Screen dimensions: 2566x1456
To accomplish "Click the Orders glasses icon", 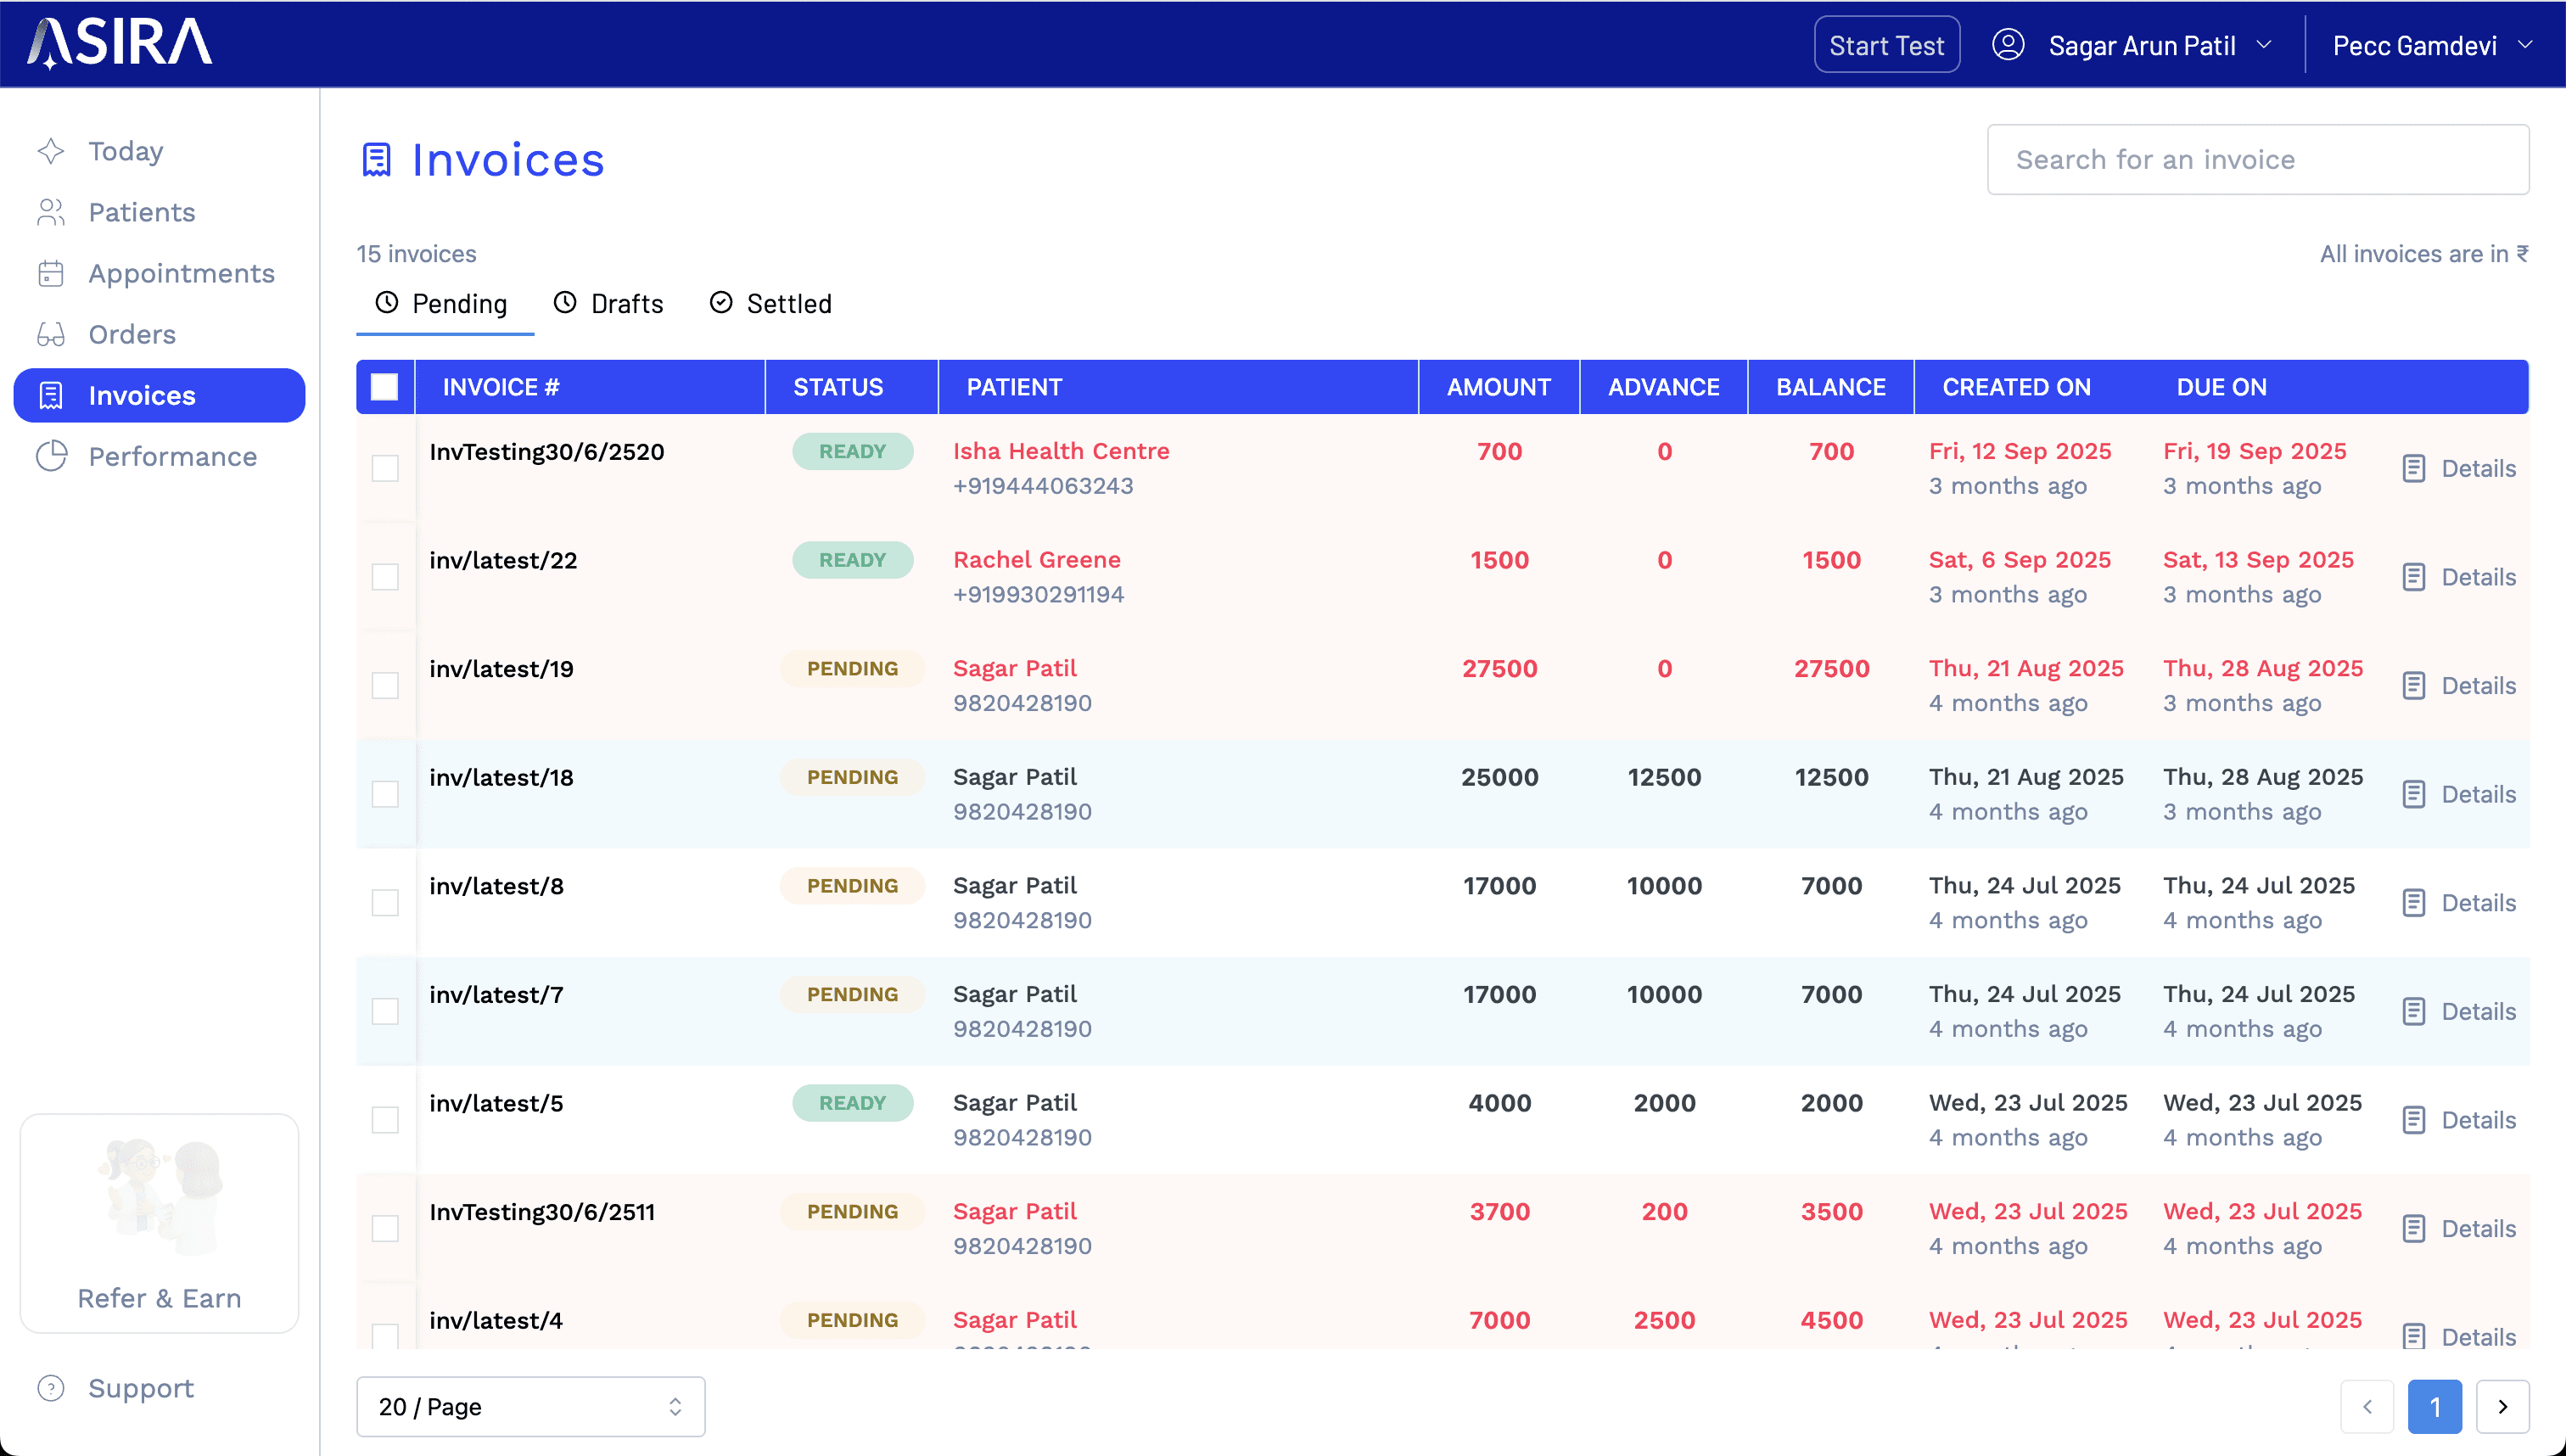I will coord(51,334).
